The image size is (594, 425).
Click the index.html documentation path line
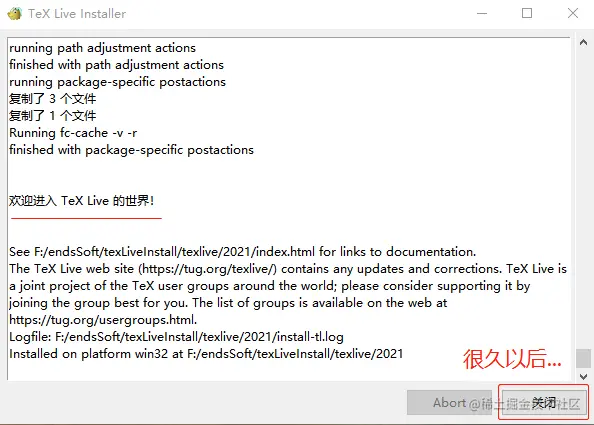pos(242,252)
